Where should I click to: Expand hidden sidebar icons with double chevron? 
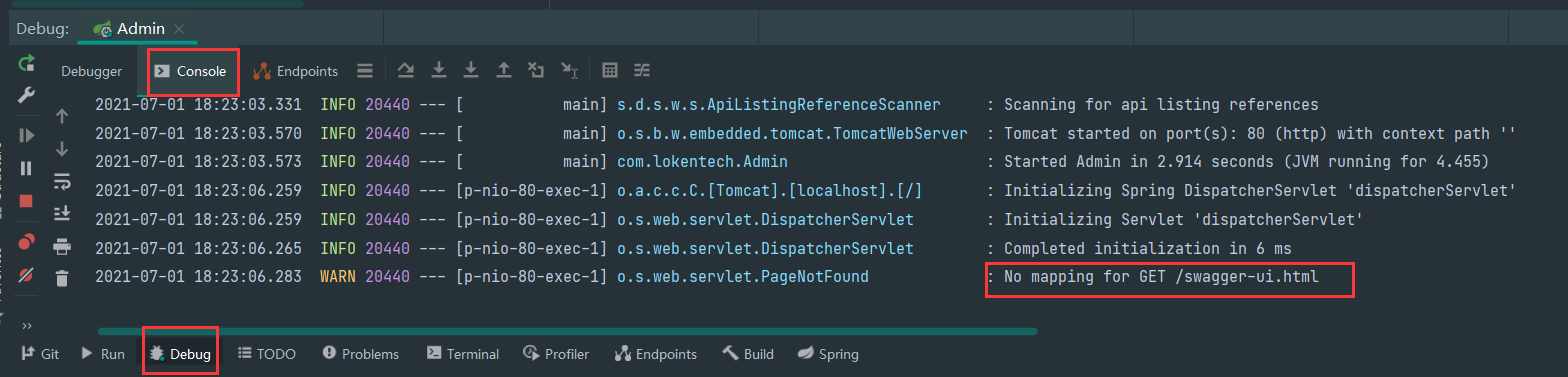pyautogui.click(x=27, y=326)
